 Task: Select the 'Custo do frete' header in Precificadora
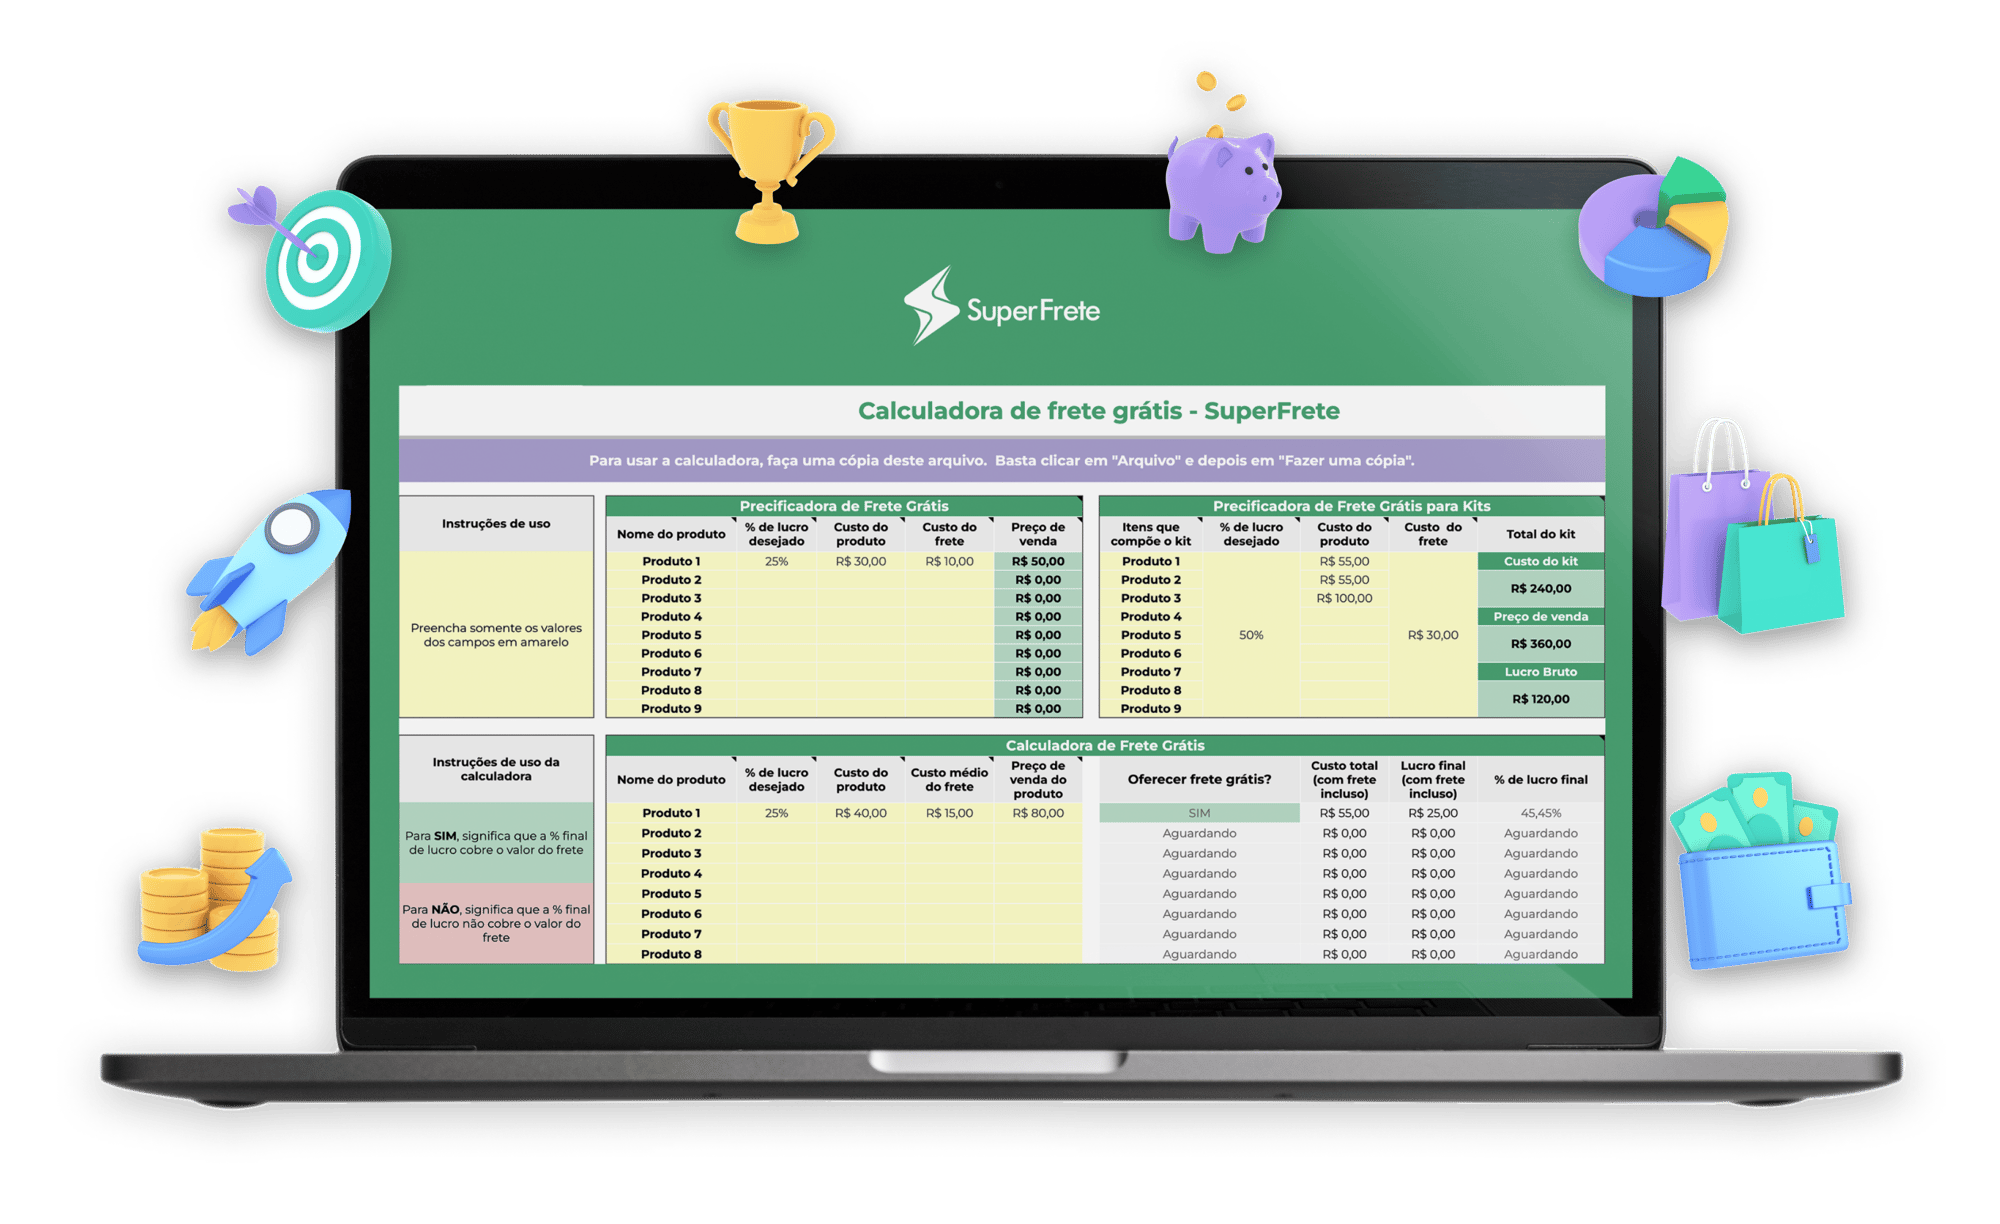click(949, 534)
